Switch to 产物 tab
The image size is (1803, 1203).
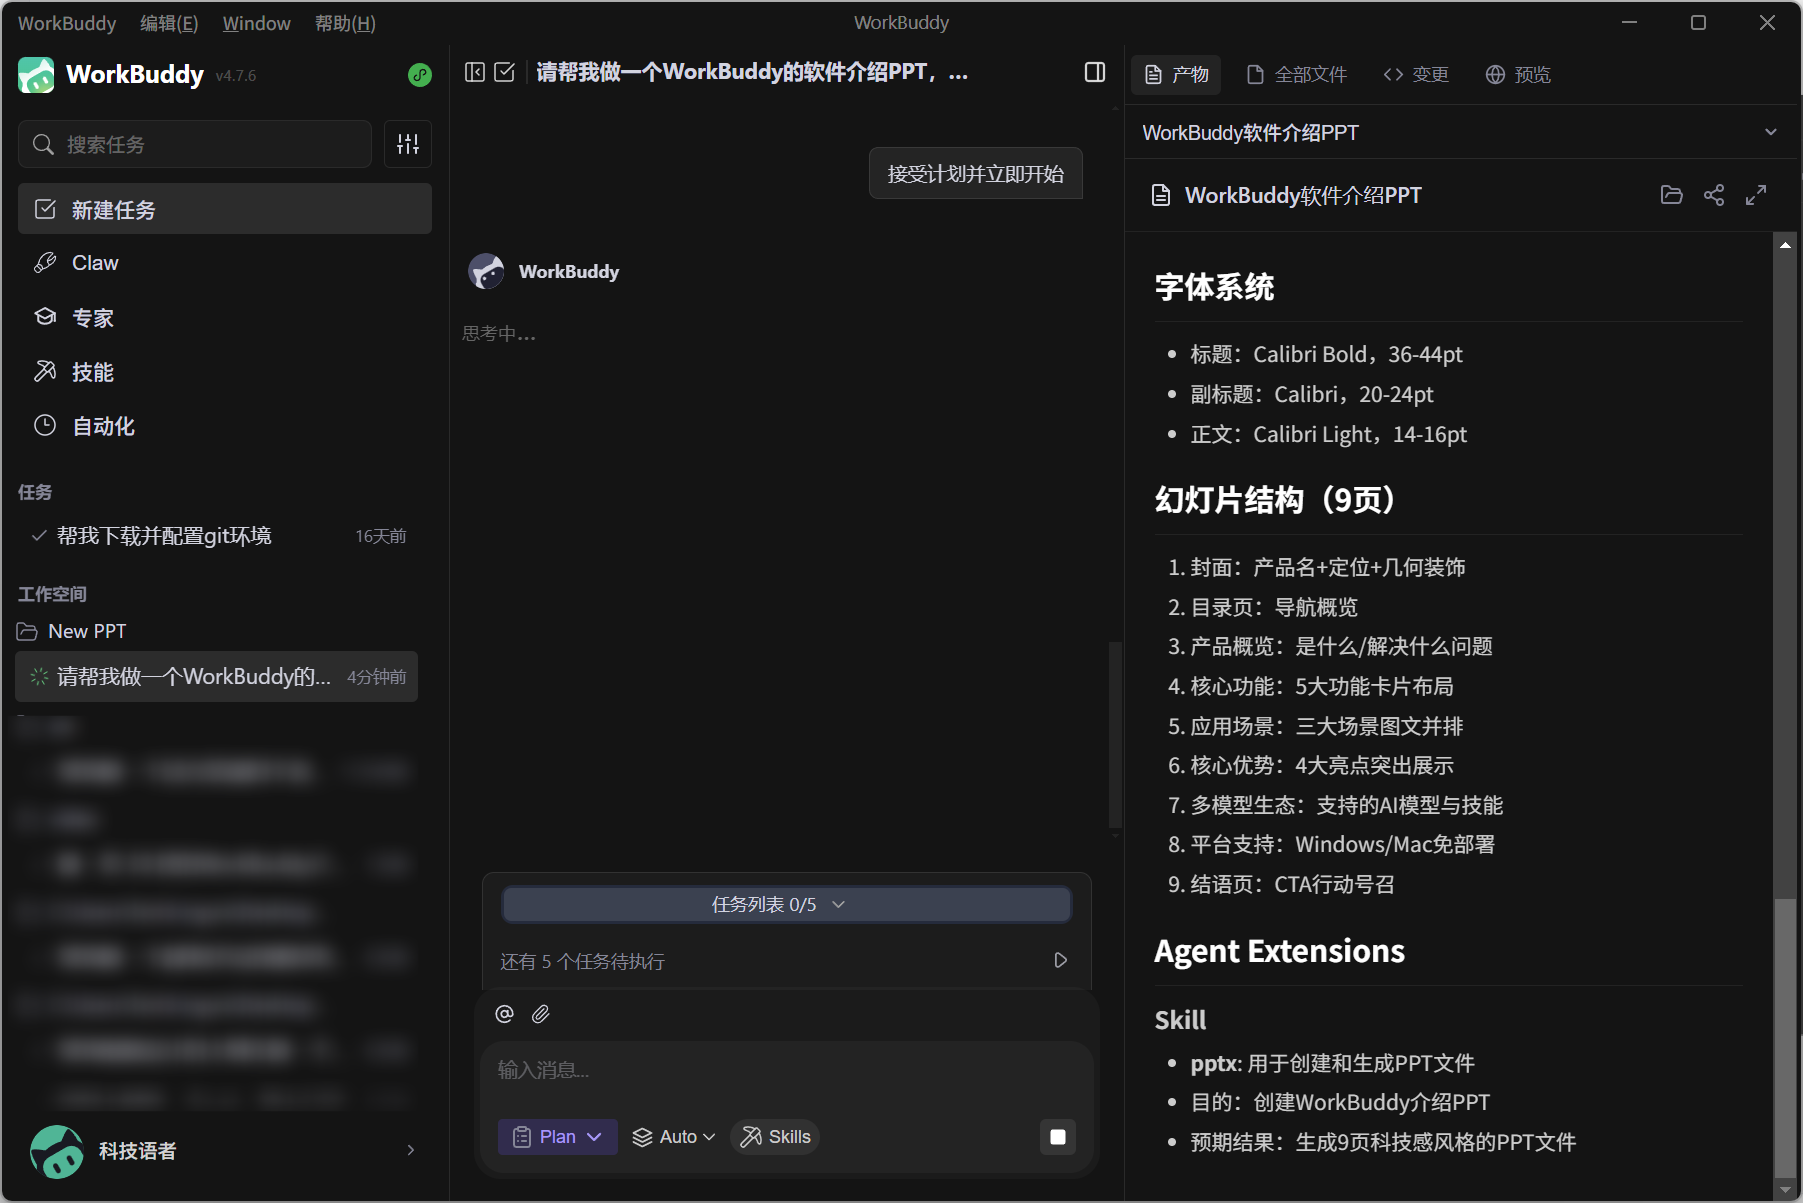(x=1176, y=75)
